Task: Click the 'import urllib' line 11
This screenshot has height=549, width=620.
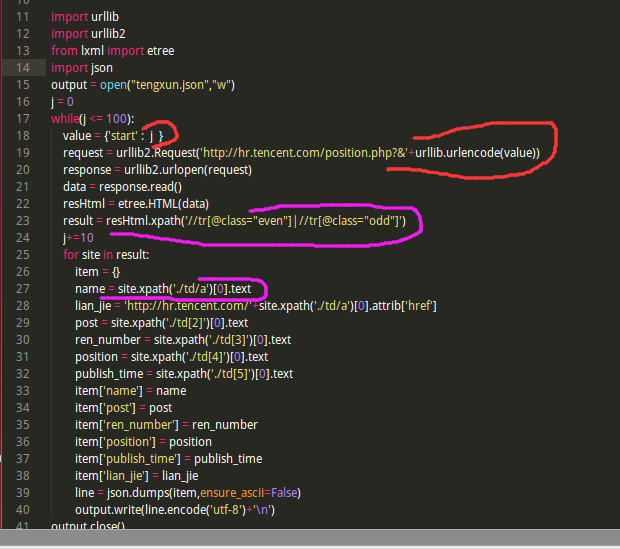Action: pyautogui.click(x=85, y=17)
